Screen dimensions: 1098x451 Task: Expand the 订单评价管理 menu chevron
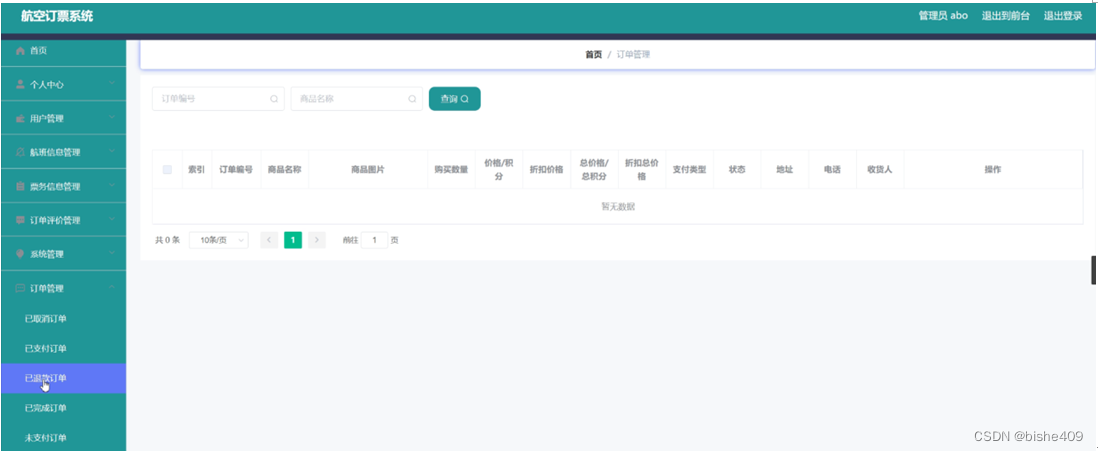click(x=112, y=220)
